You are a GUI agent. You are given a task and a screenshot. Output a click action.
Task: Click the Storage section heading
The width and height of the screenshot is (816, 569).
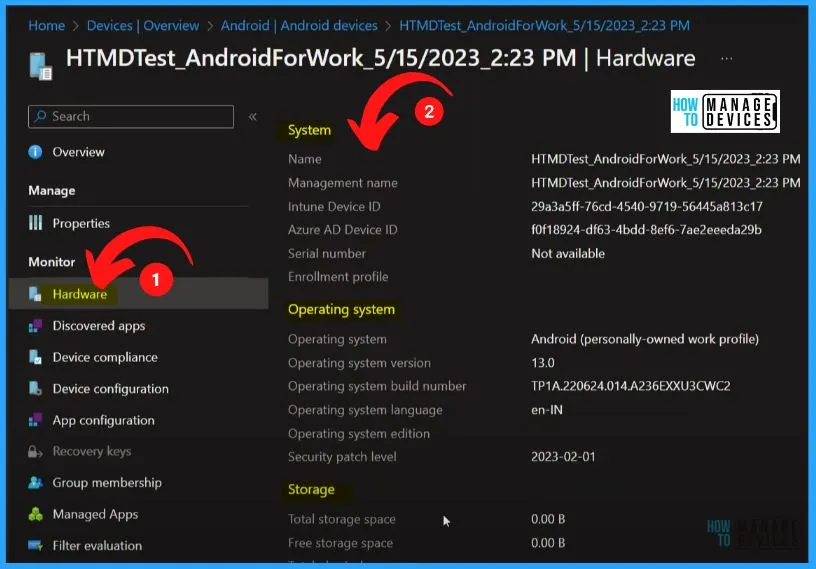311,489
